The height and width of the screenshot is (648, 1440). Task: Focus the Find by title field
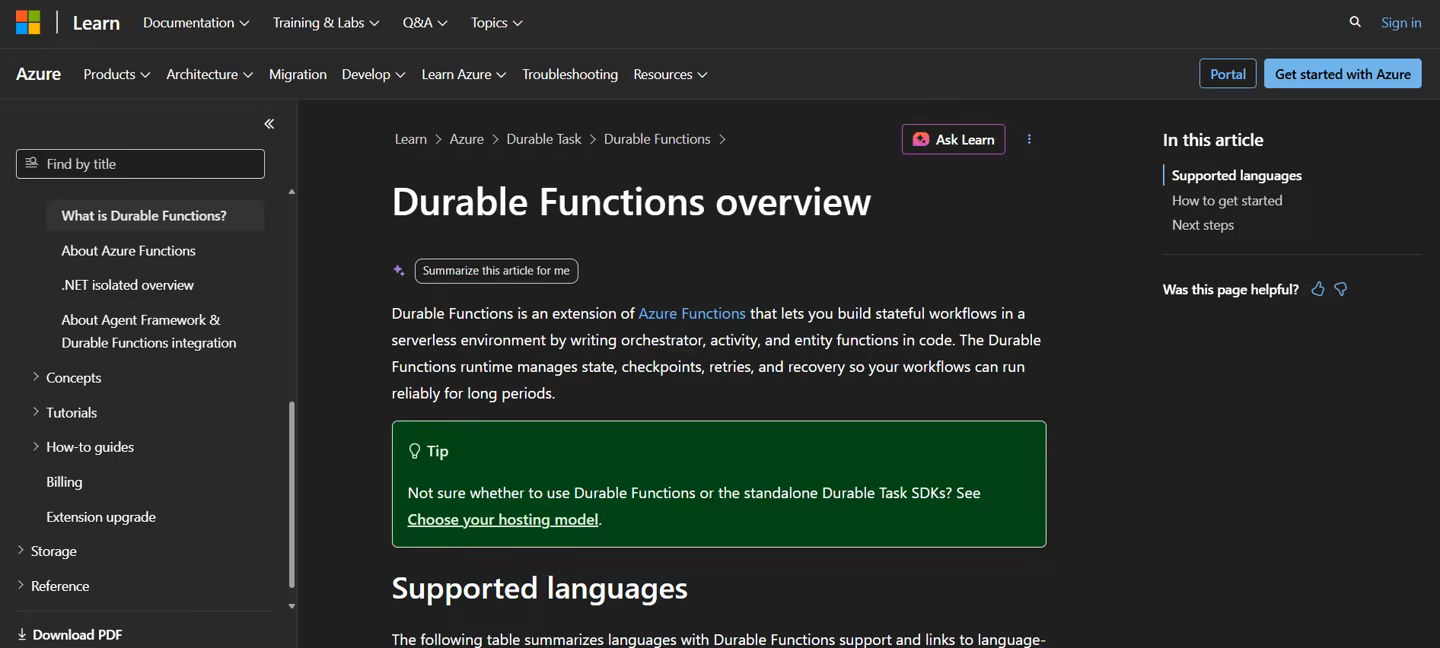[140, 164]
